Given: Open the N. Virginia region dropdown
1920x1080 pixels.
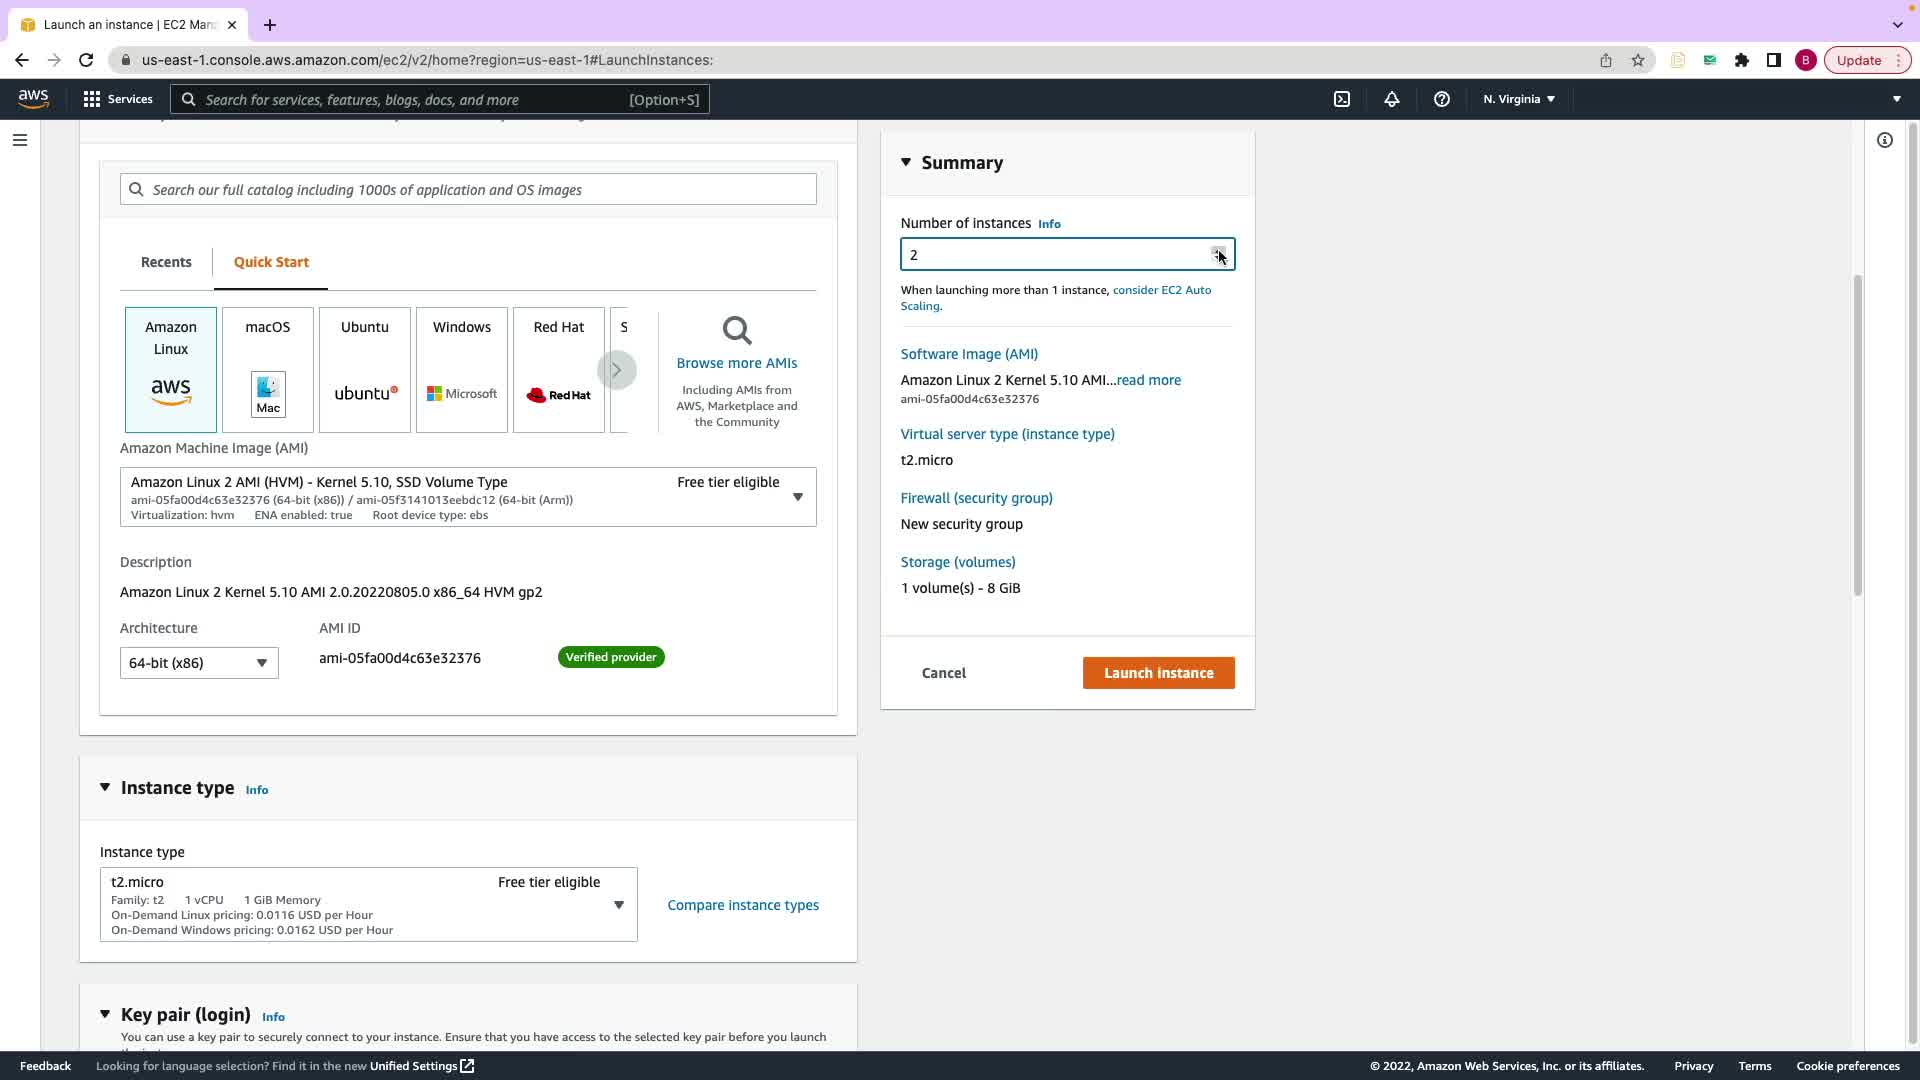Looking at the screenshot, I should [1518, 99].
